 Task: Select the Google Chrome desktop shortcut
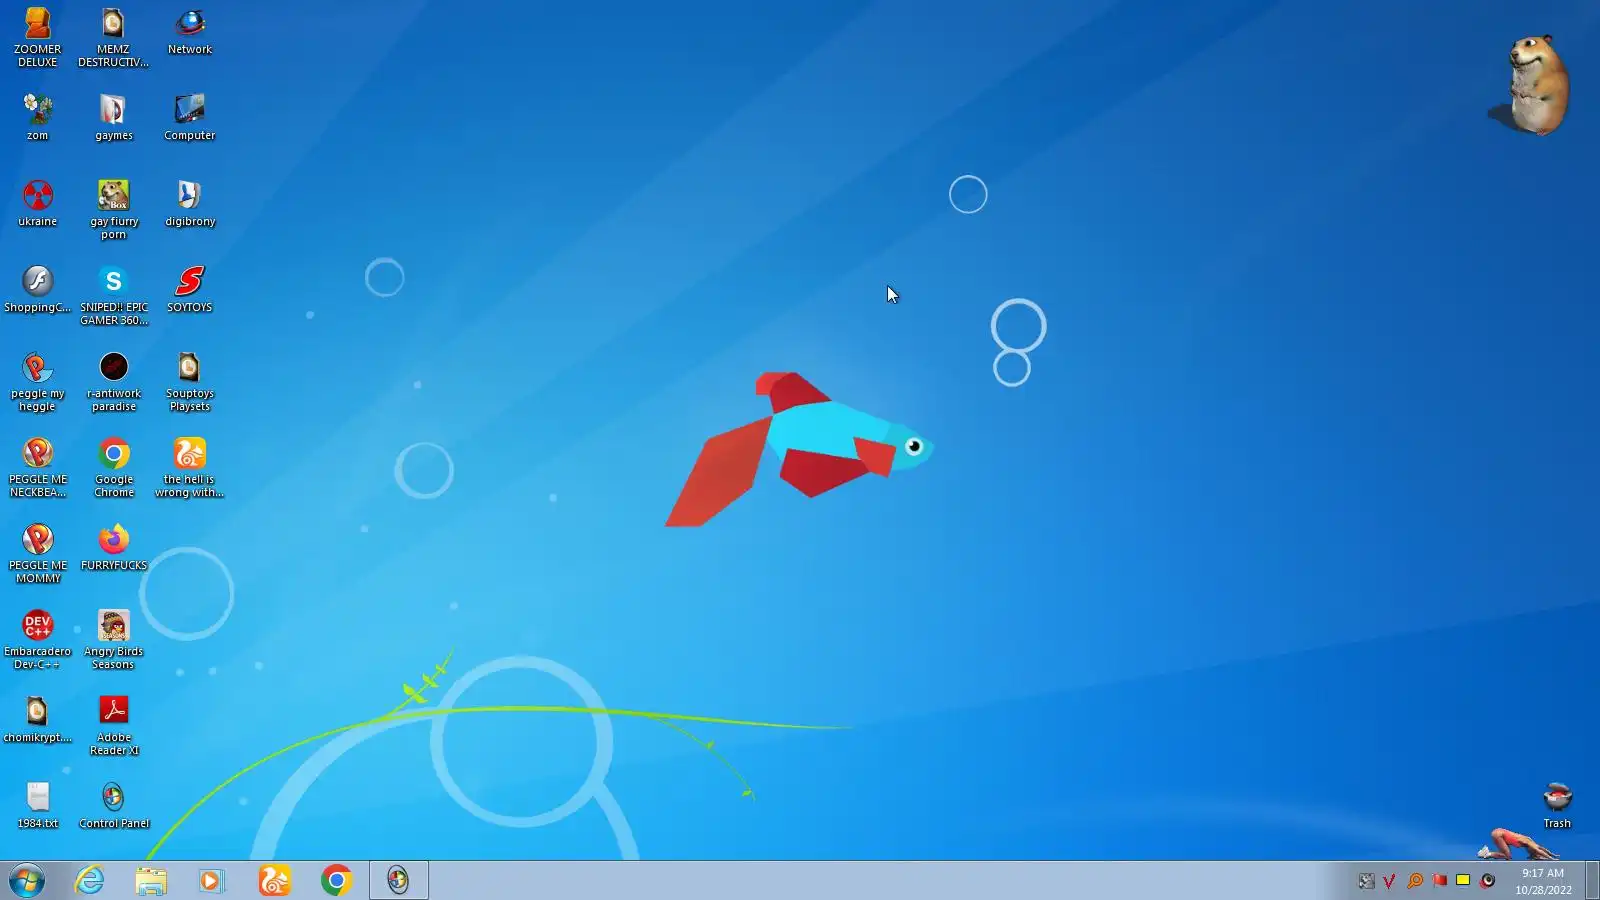113,467
